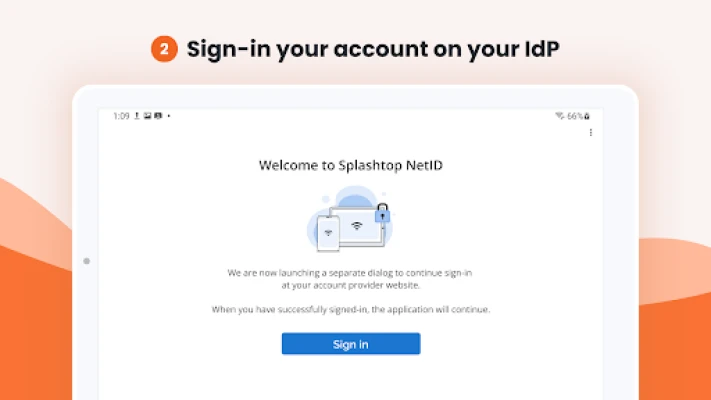Tap the 1:09 clock in status bar
Screen dimensions: 711x400
(121, 116)
